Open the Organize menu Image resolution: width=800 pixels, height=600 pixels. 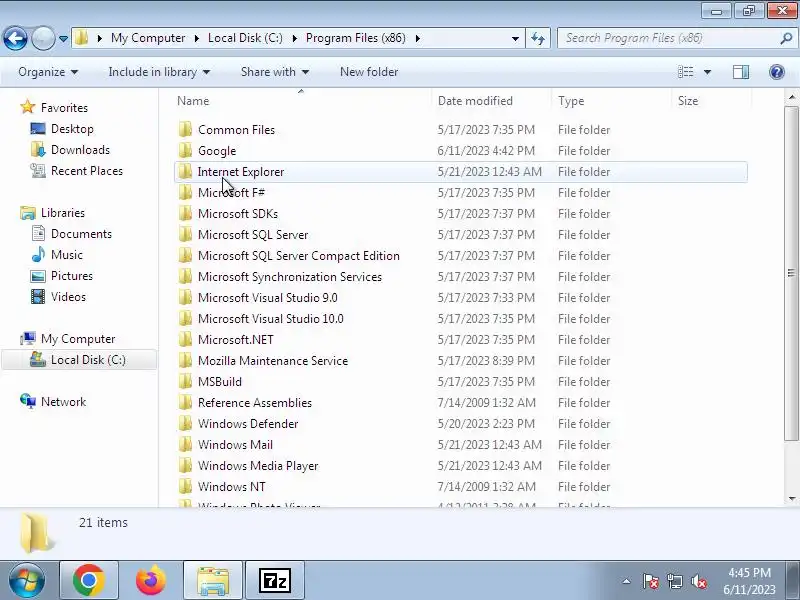coord(48,72)
